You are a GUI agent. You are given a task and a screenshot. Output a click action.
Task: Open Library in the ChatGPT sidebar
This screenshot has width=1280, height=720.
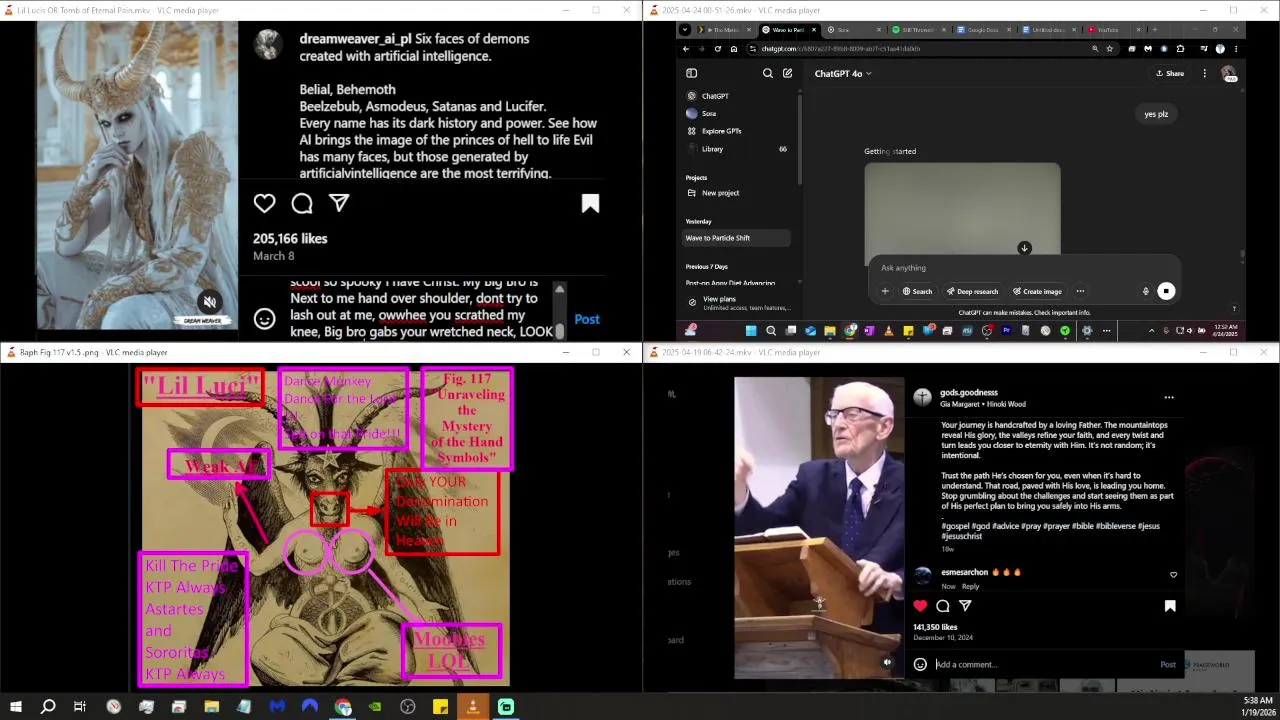click(738, 149)
